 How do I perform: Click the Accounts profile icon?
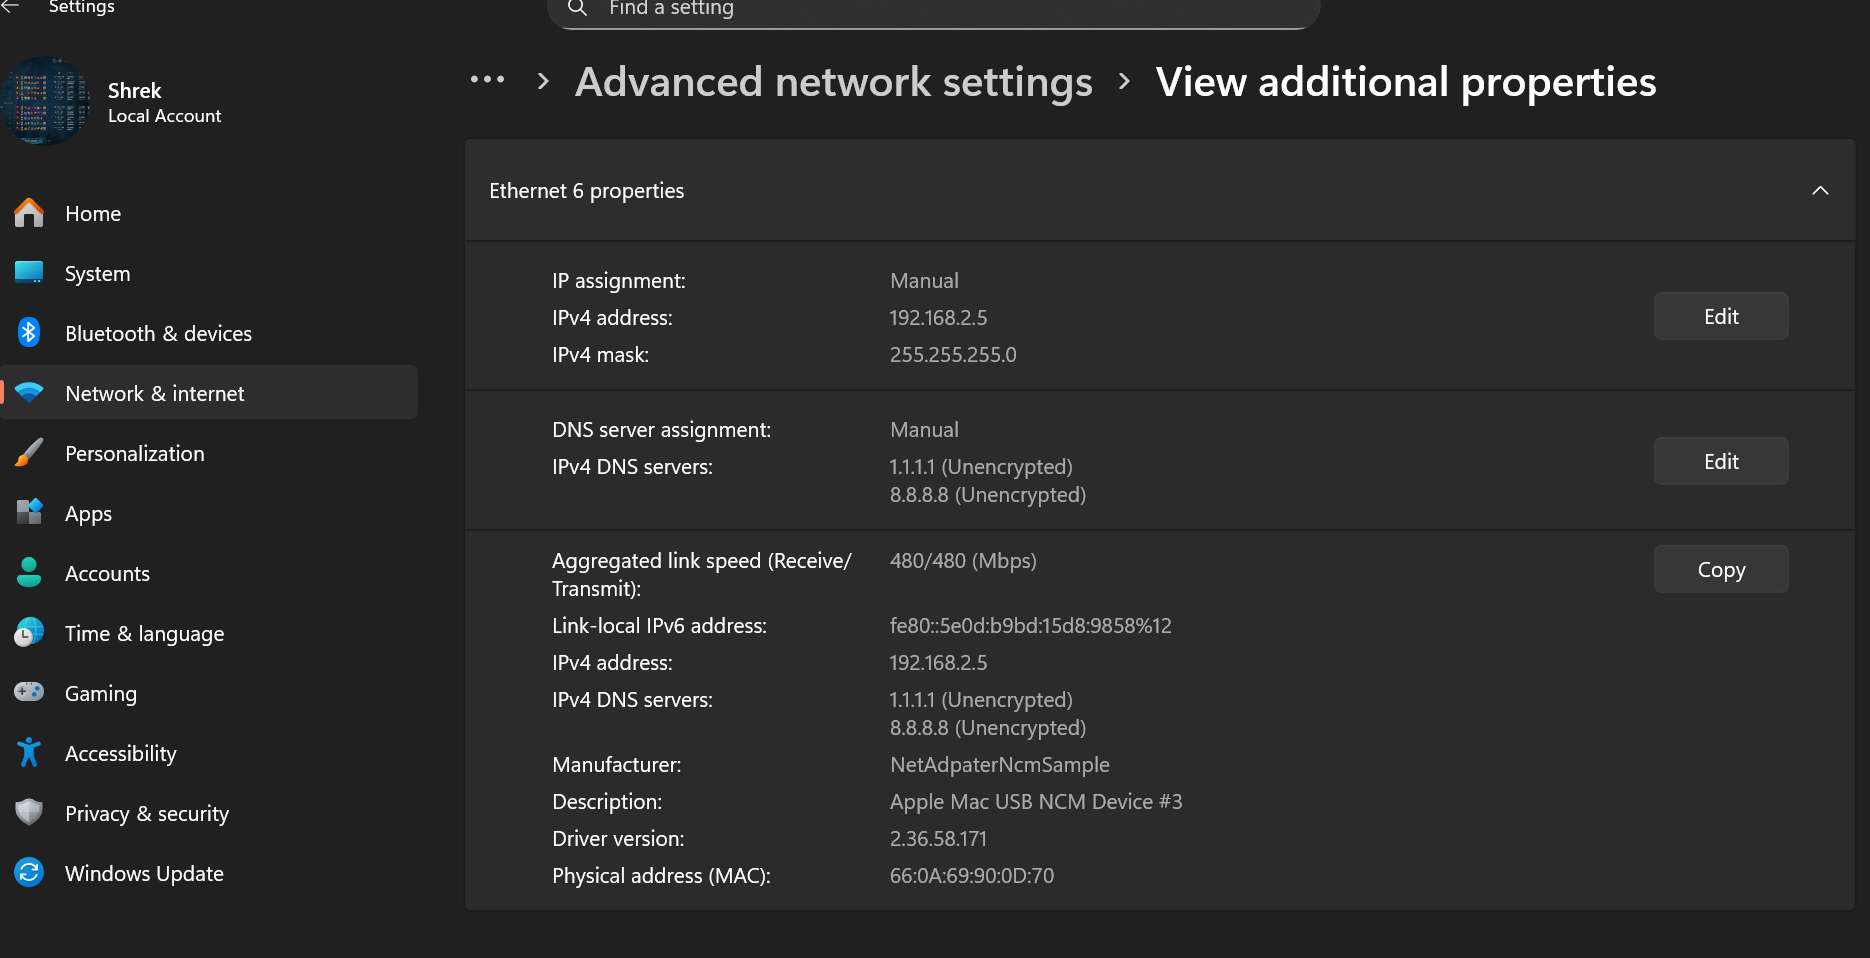coord(29,572)
